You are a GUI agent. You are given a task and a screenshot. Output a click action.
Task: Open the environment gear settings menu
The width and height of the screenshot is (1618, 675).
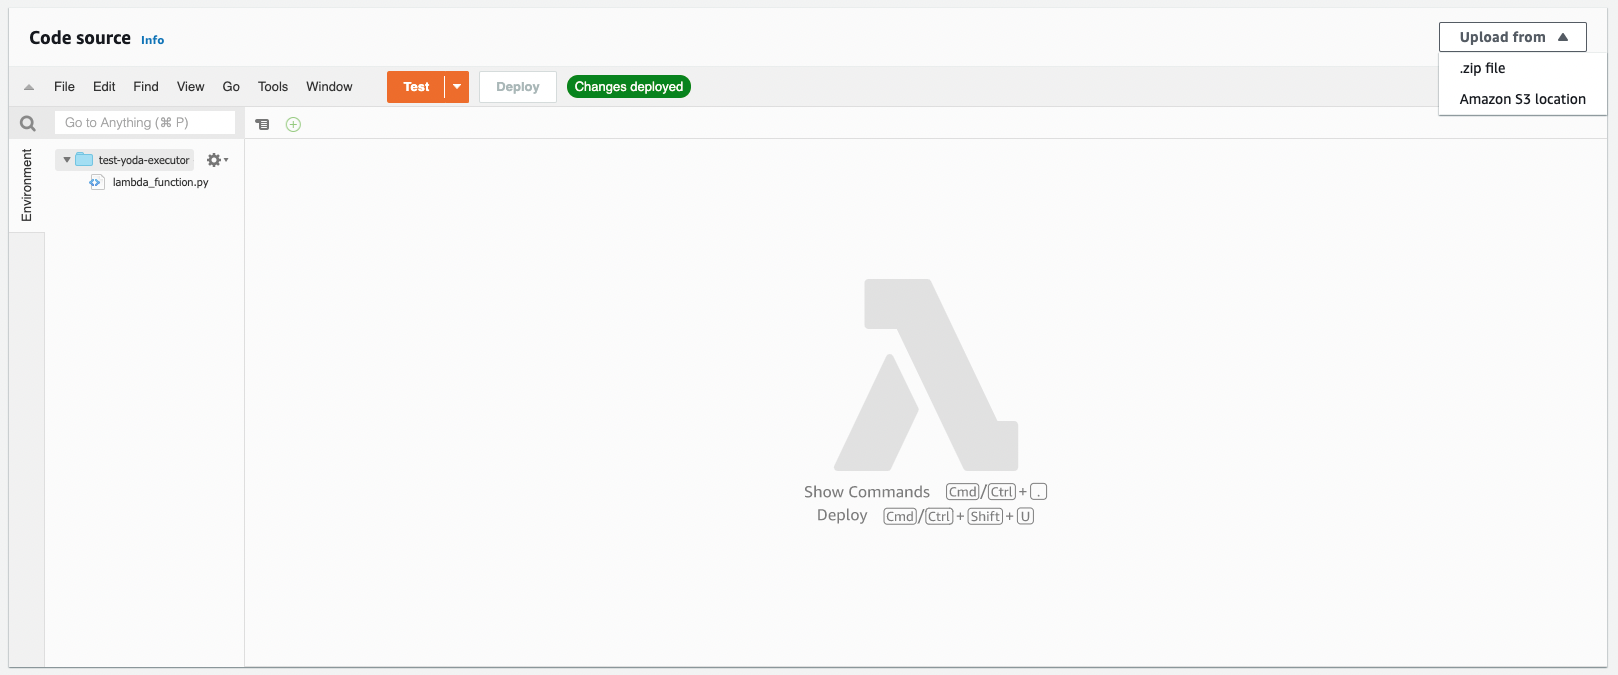(x=217, y=160)
